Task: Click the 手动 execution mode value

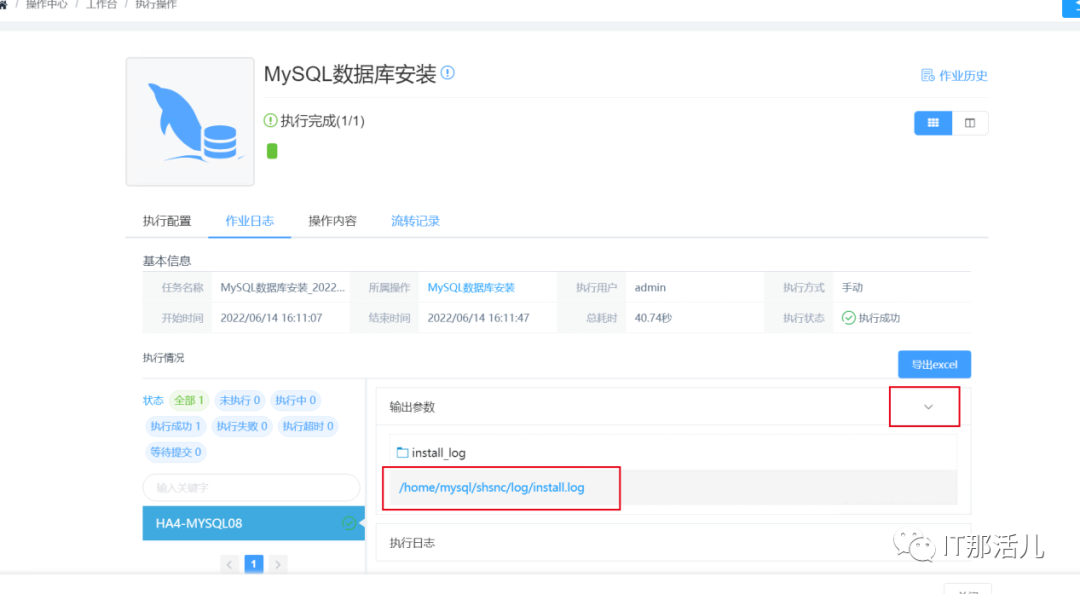Action: click(852, 287)
